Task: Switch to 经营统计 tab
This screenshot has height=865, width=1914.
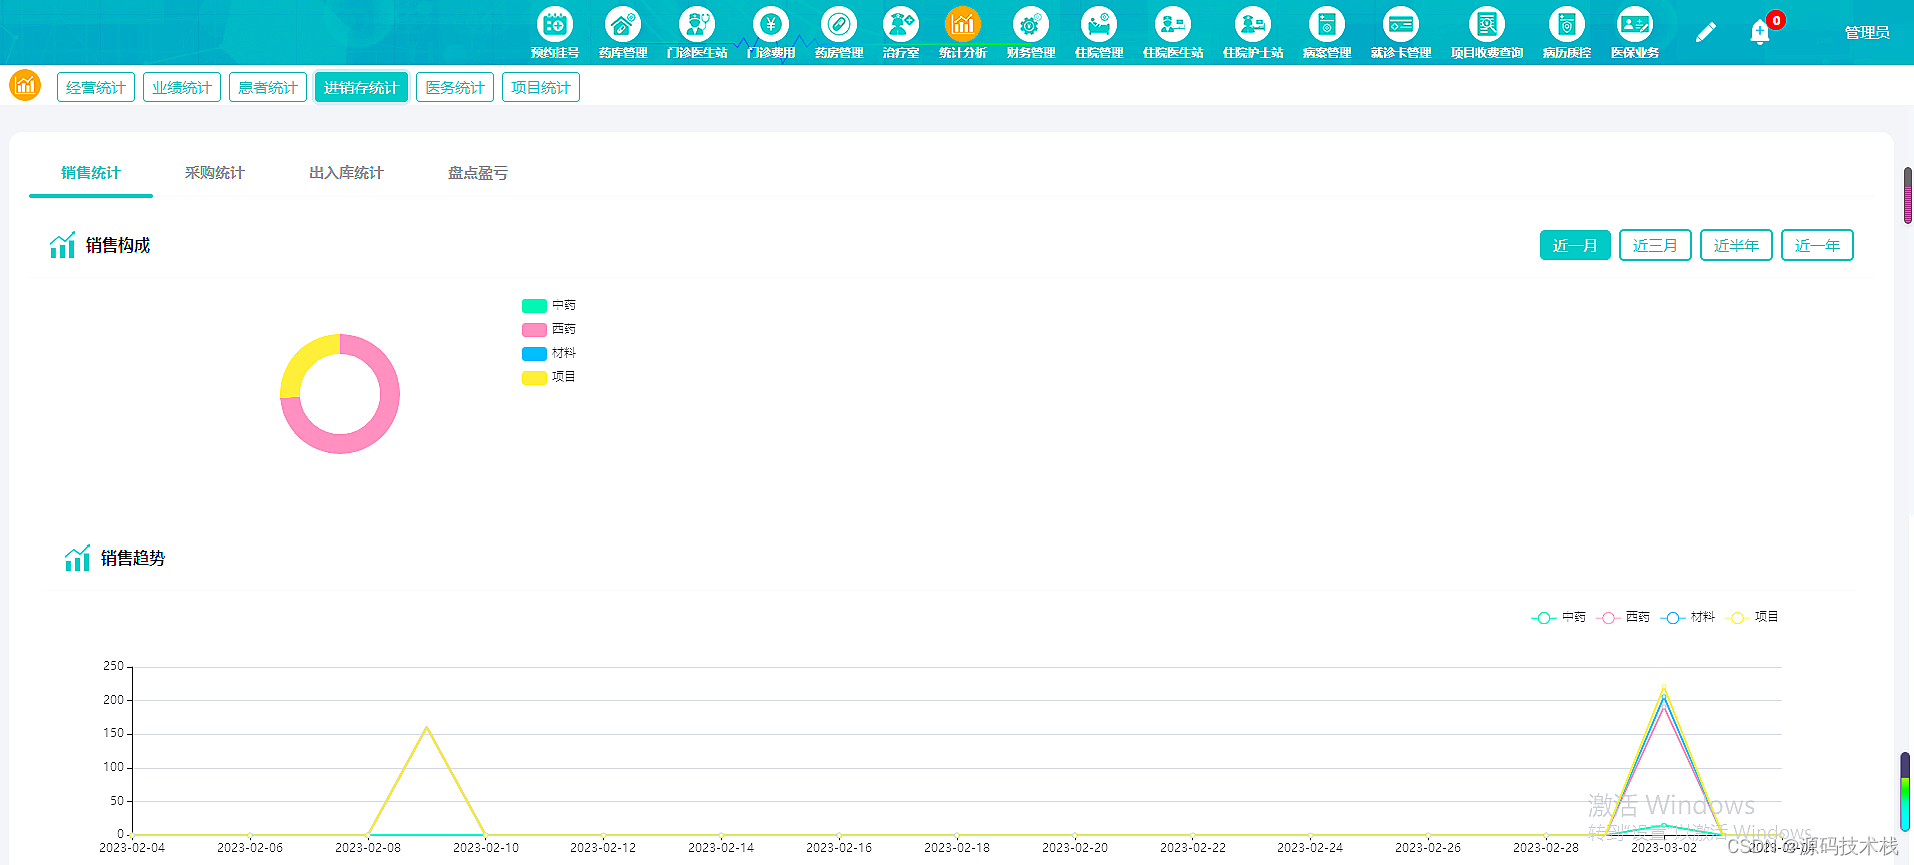Action: [x=96, y=87]
